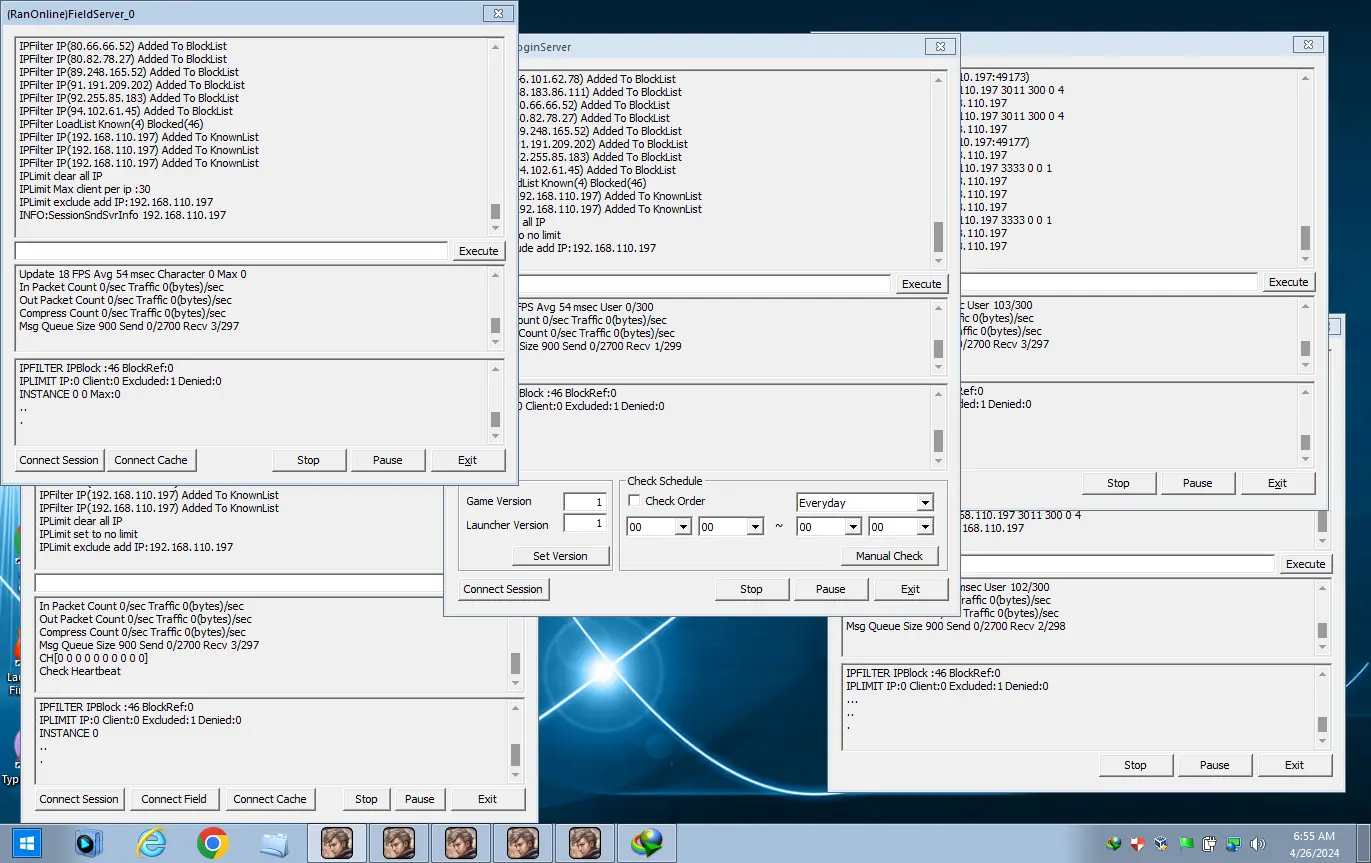Click FieldServer_0 top log scrollbar up arrow
The width and height of the screenshot is (1371, 863).
[496, 46]
